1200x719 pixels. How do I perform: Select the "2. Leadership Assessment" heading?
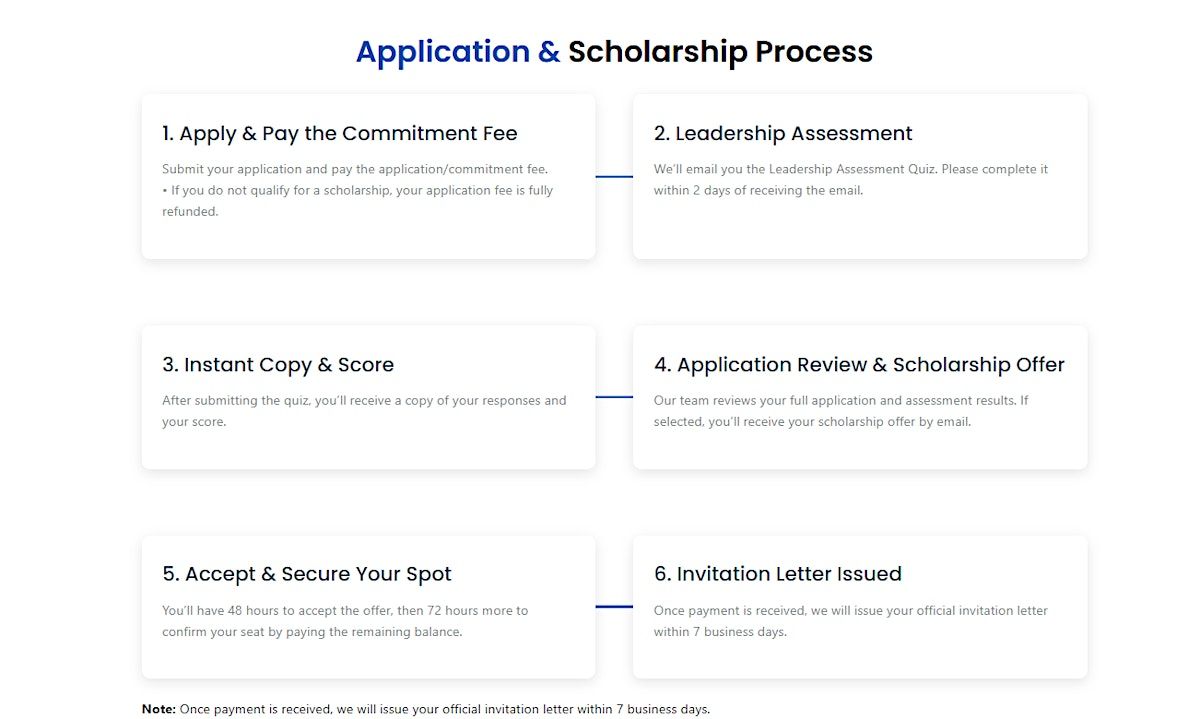pyautogui.click(x=783, y=134)
